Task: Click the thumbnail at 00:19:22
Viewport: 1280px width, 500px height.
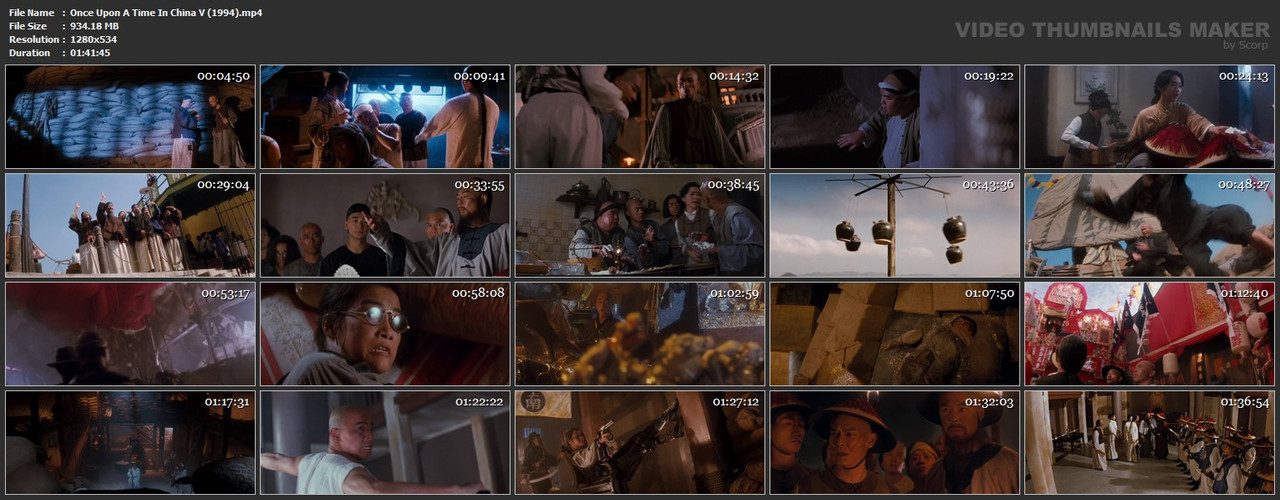Action: coord(895,117)
